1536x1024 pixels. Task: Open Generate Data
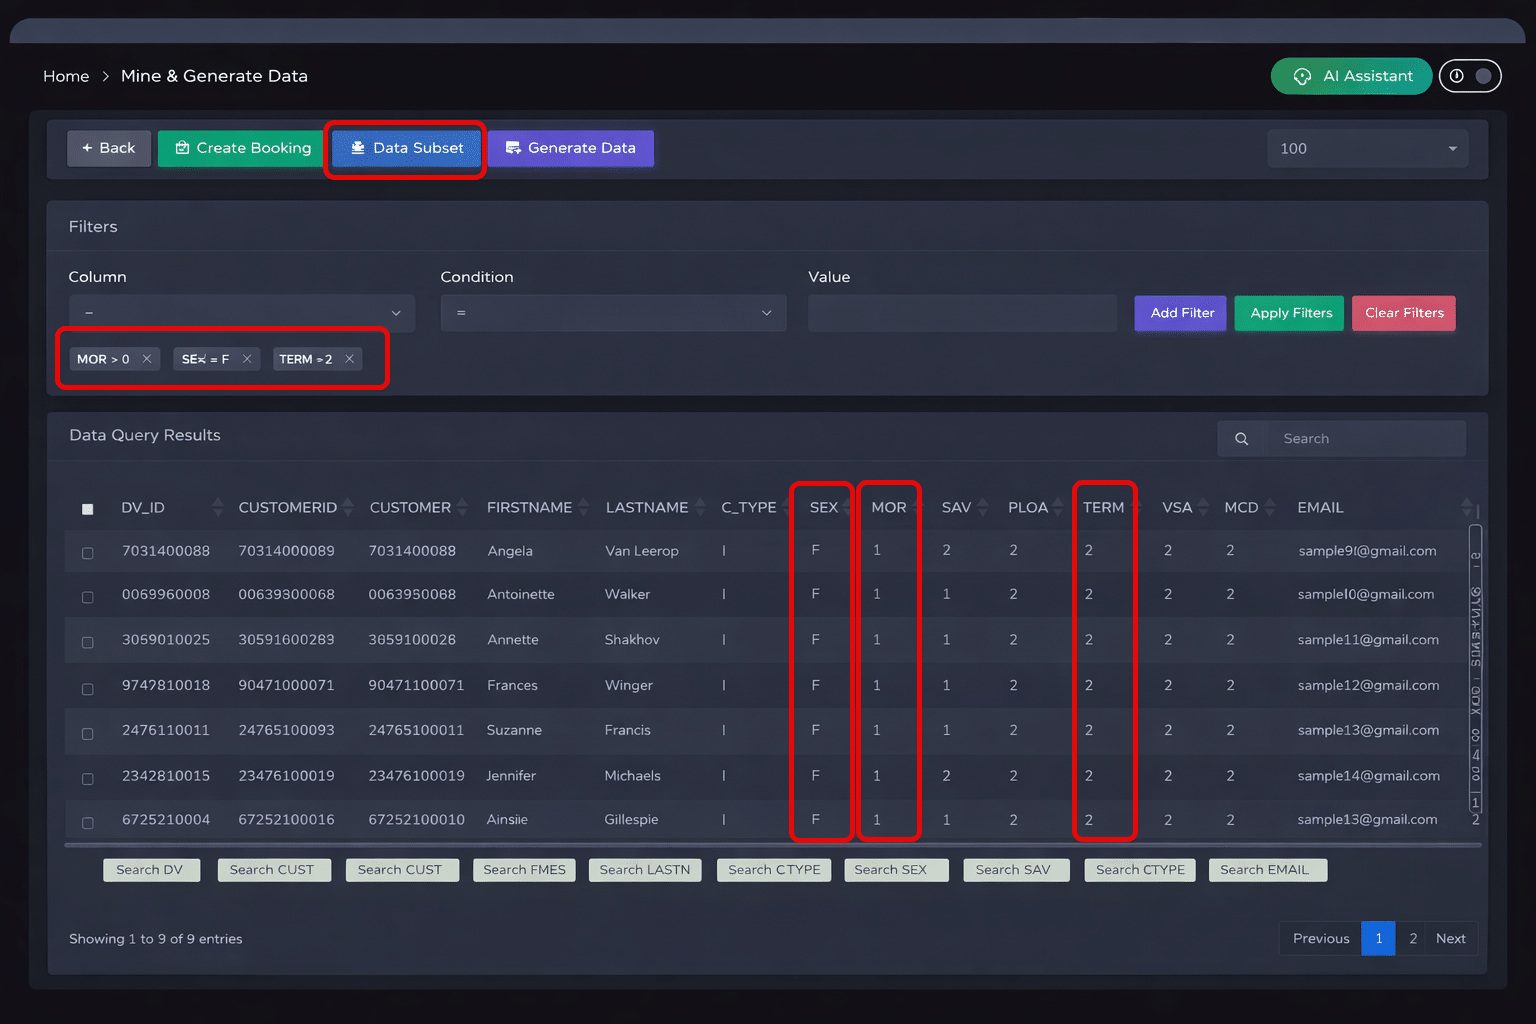click(570, 148)
